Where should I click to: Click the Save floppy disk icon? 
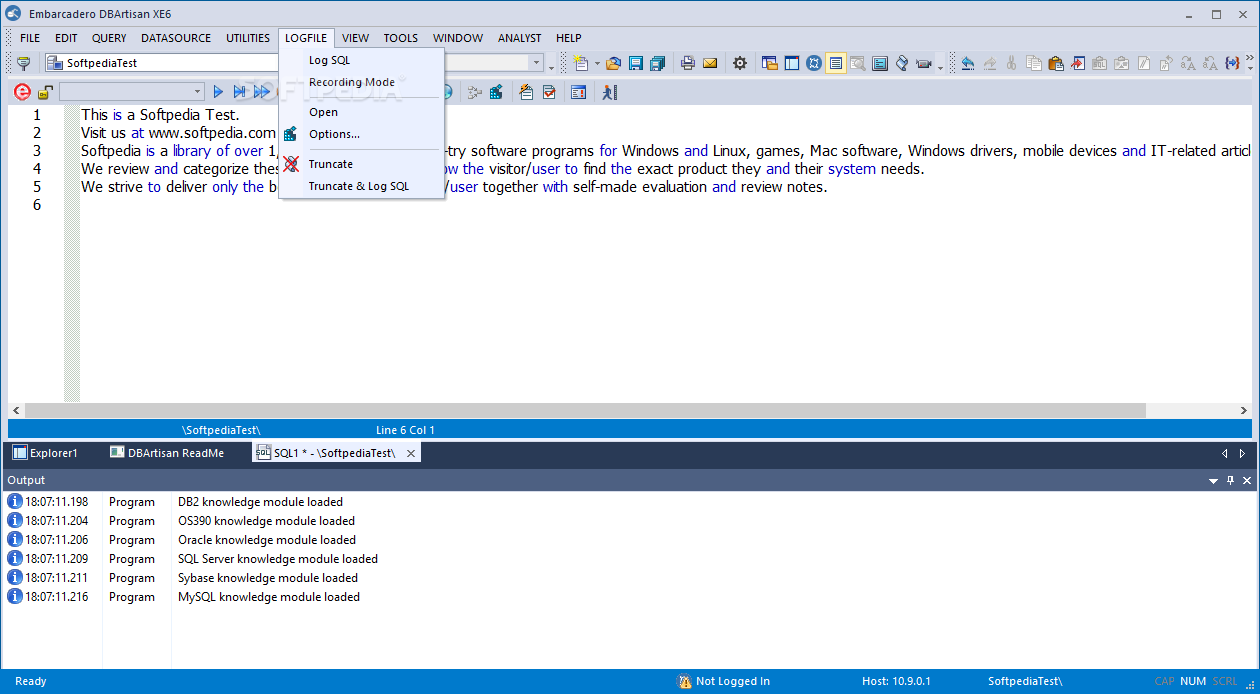point(635,63)
